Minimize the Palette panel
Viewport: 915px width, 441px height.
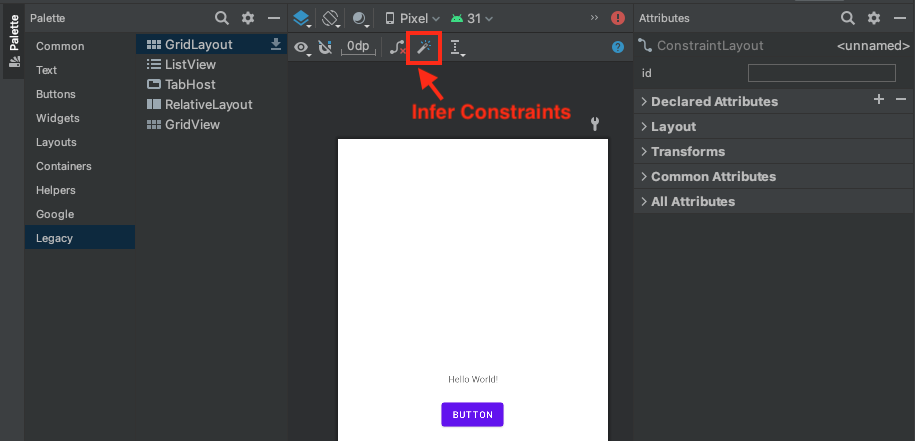click(274, 18)
